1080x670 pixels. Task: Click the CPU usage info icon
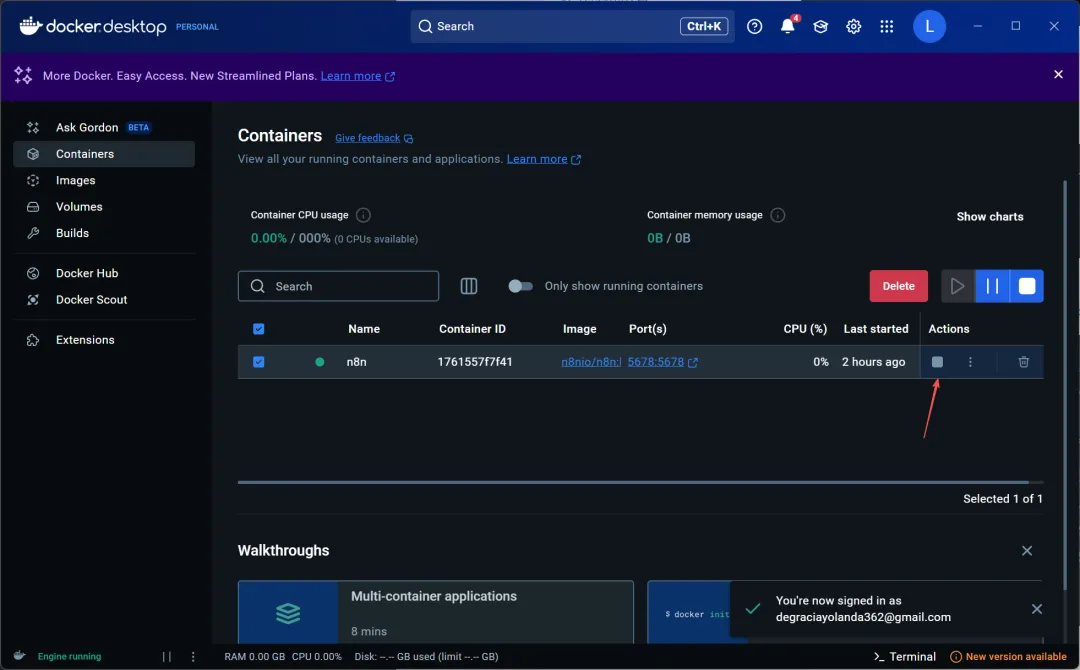pos(363,215)
